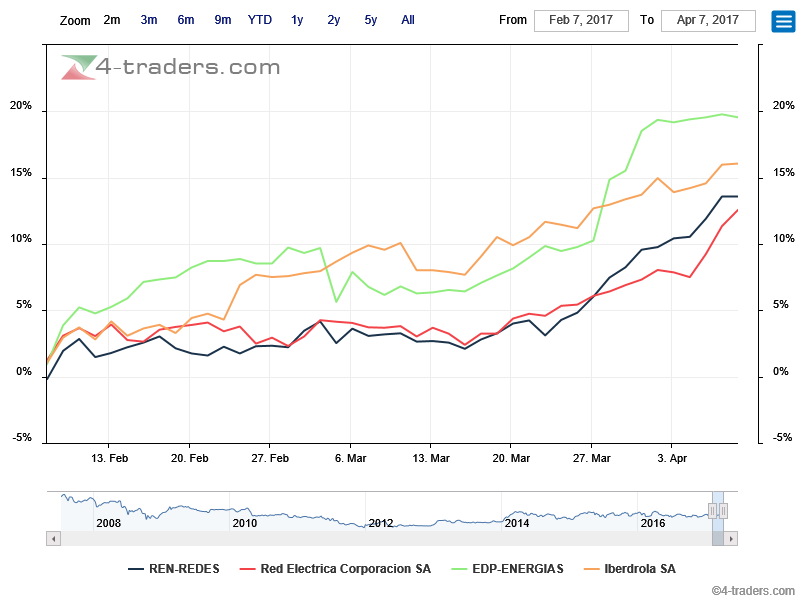This screenshot has width=805, height=600.
Task: Choose the 2y zoom option
Action: (334, 20)
